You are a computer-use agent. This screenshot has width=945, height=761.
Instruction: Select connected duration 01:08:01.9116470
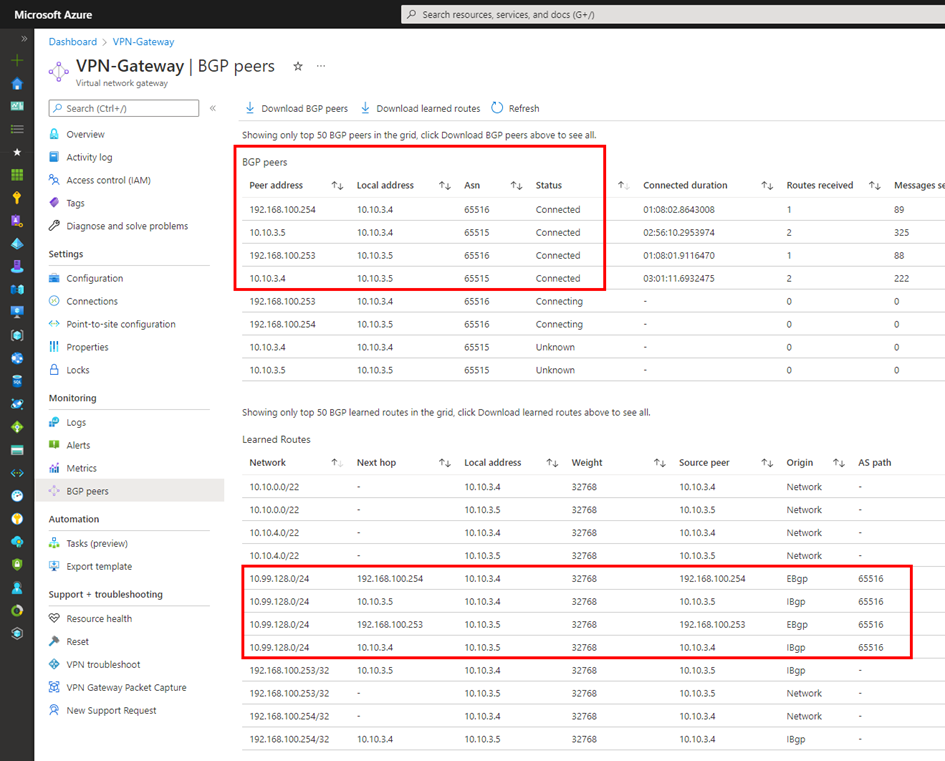click(679, 255)
